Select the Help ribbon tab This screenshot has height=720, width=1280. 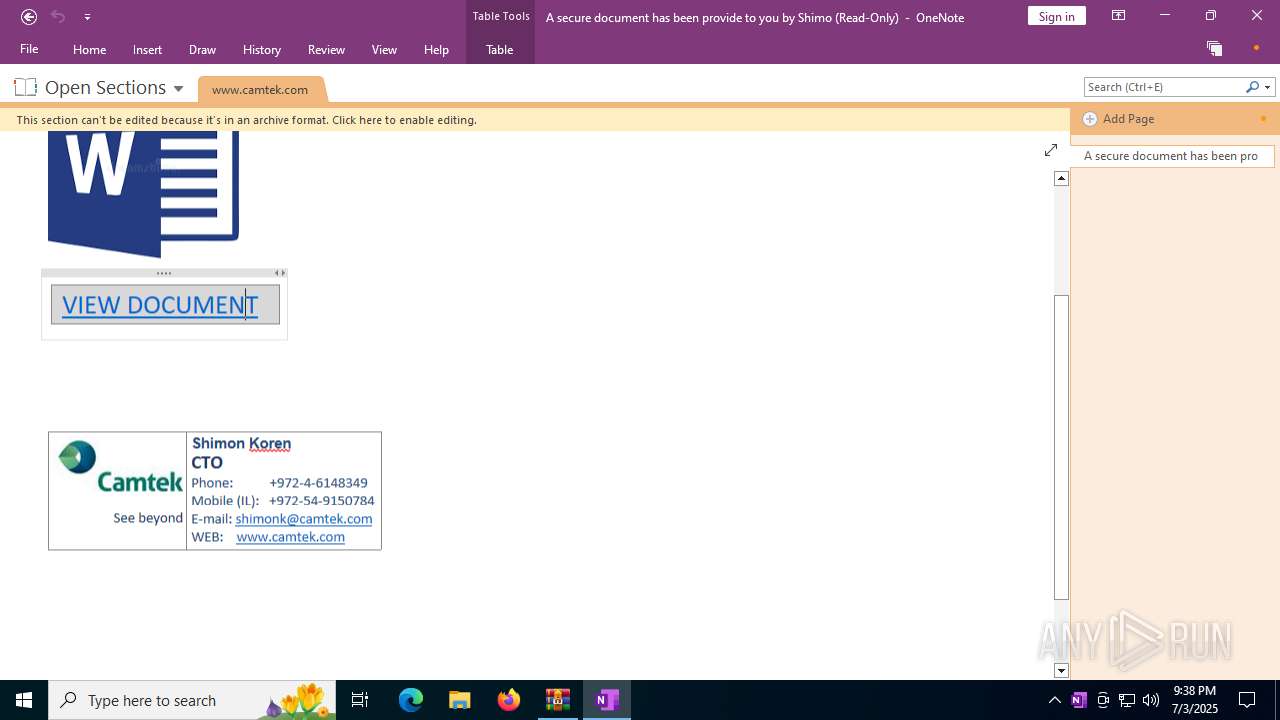pos(436,49)
